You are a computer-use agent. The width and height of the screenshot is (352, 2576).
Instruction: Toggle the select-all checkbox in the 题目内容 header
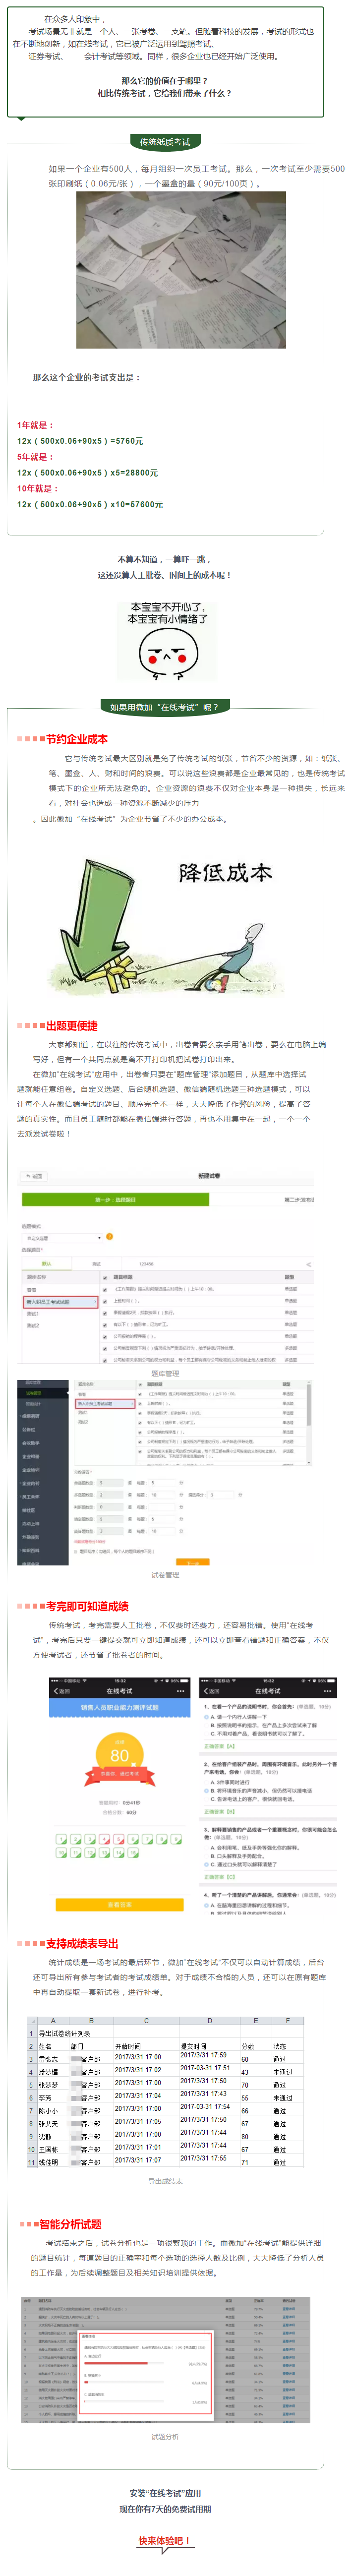click(x=104, y=1277)
